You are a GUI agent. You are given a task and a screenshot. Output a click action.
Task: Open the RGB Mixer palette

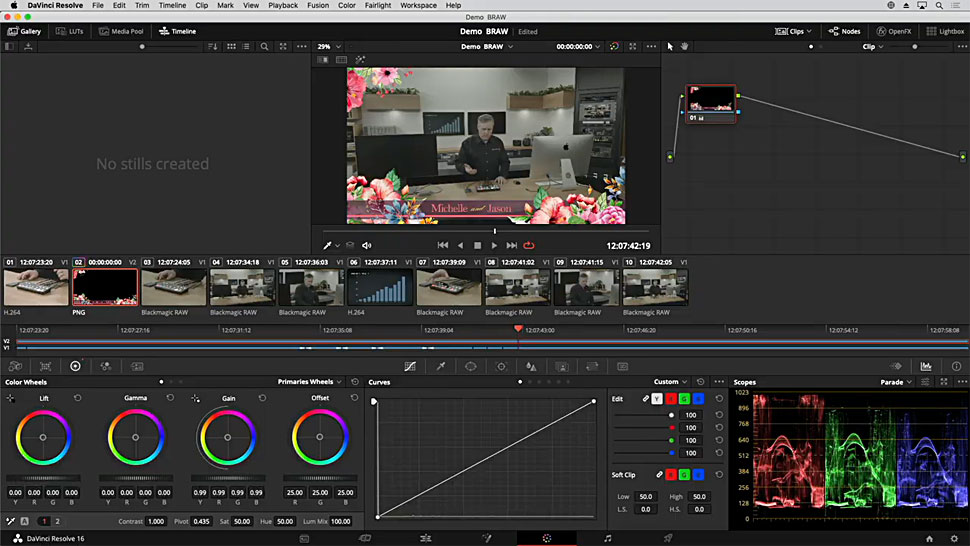106,367
